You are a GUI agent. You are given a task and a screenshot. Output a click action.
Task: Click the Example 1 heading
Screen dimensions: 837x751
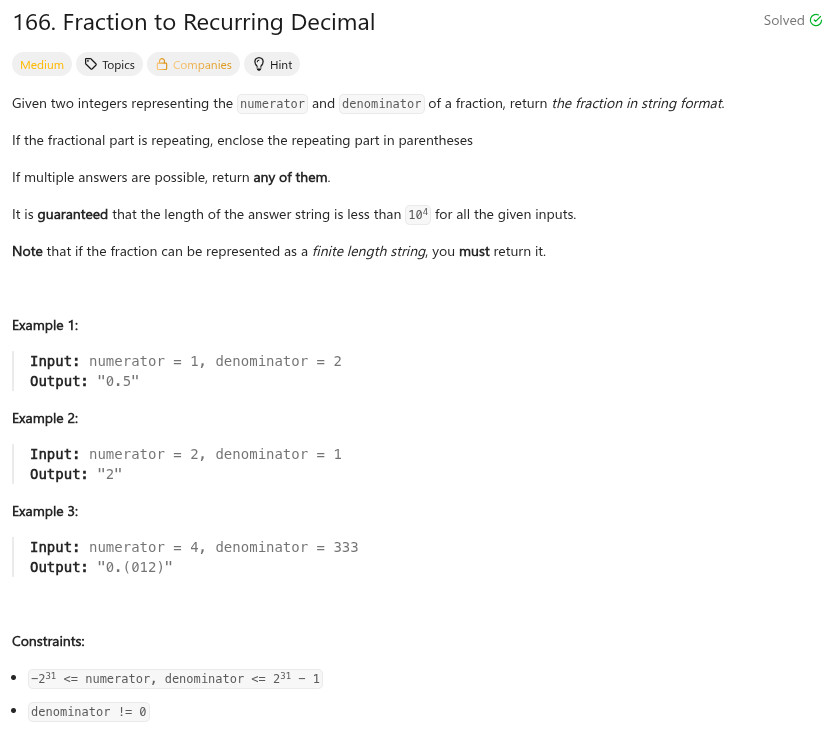(x=45, y=325)
